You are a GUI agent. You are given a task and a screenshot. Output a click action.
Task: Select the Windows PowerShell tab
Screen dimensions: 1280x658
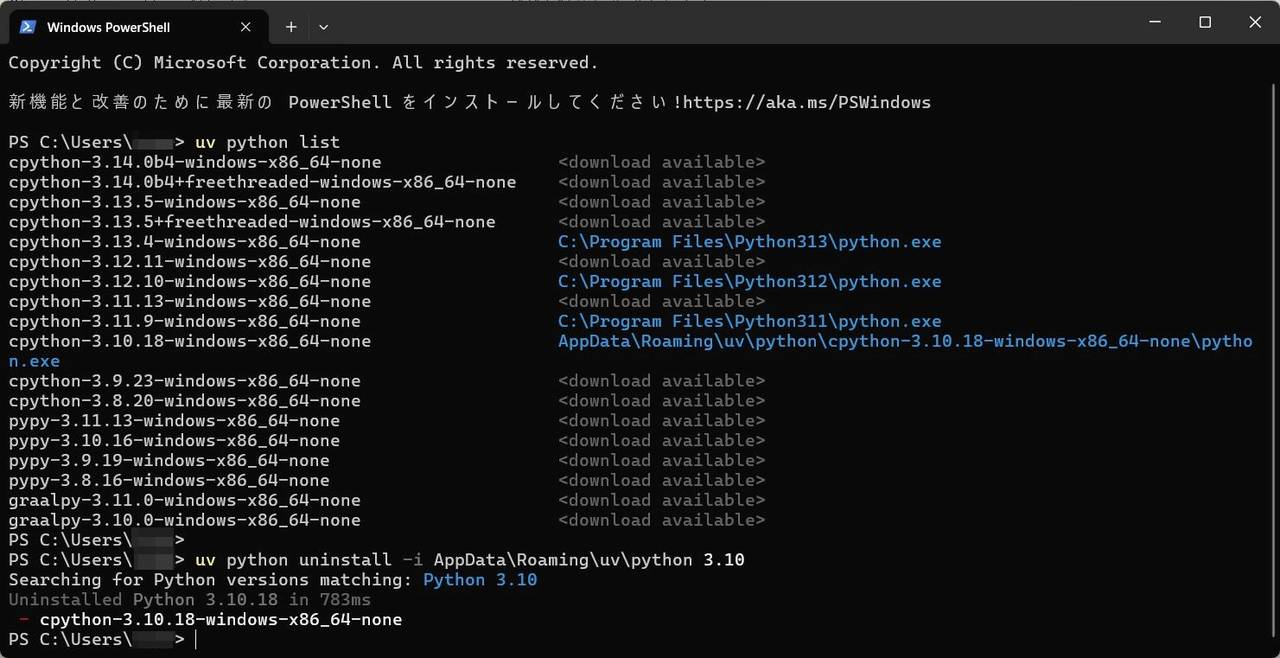coord(137,27)
